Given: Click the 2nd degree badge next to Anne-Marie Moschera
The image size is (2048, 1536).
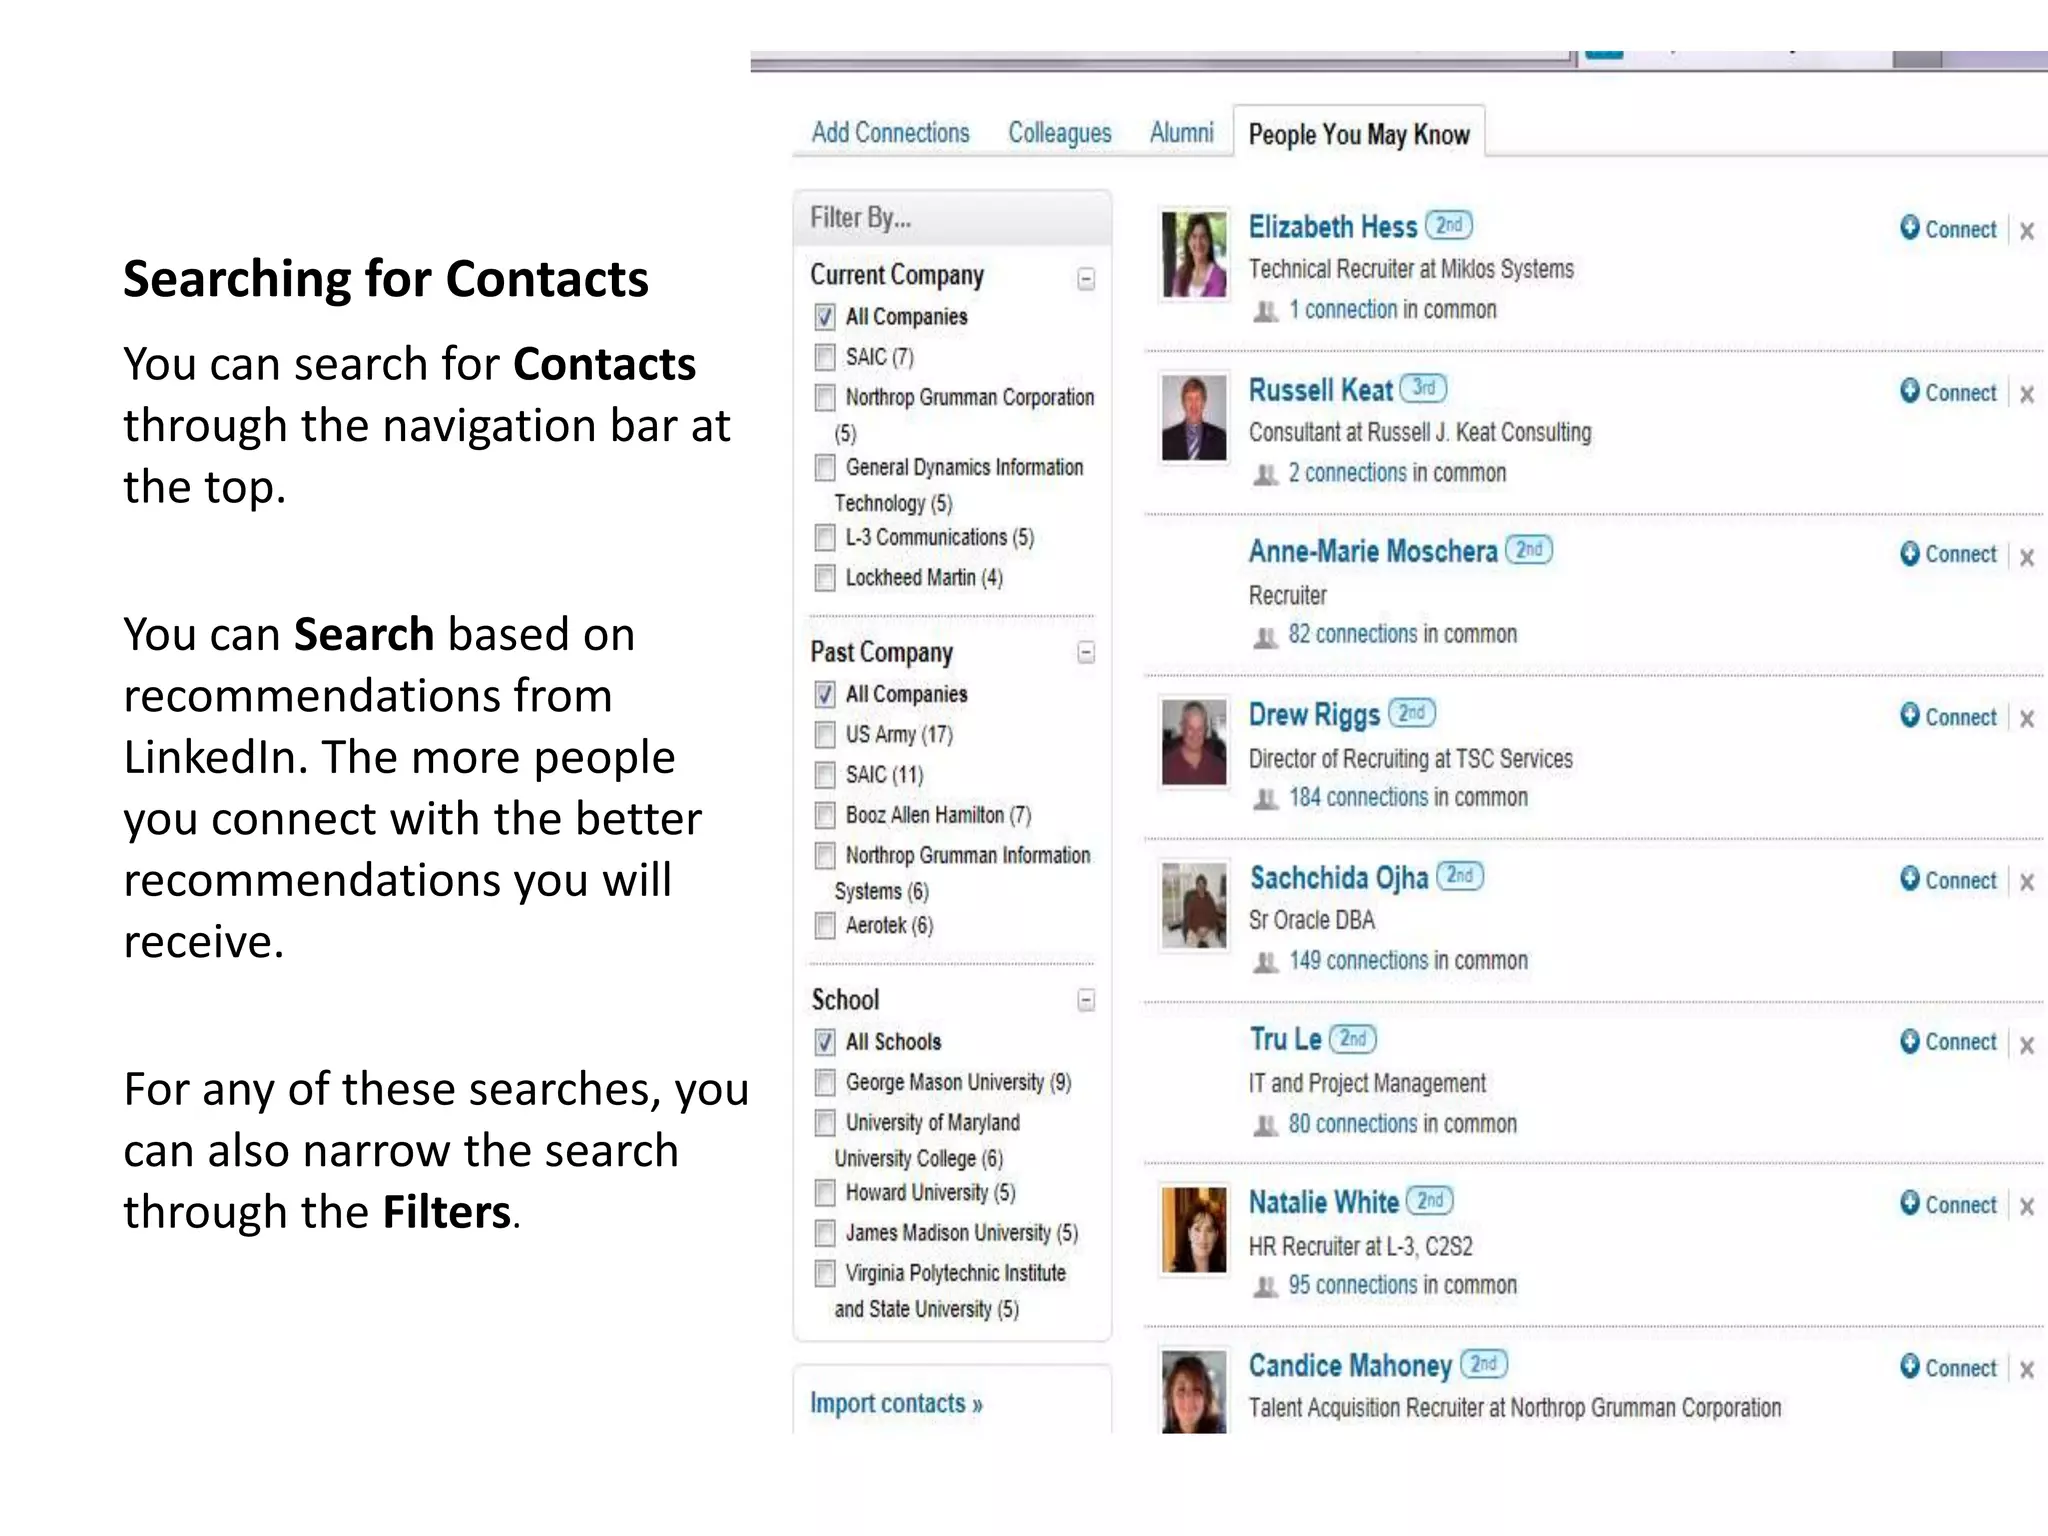Looking at the screenshot, I should (x=1529, y=550).
